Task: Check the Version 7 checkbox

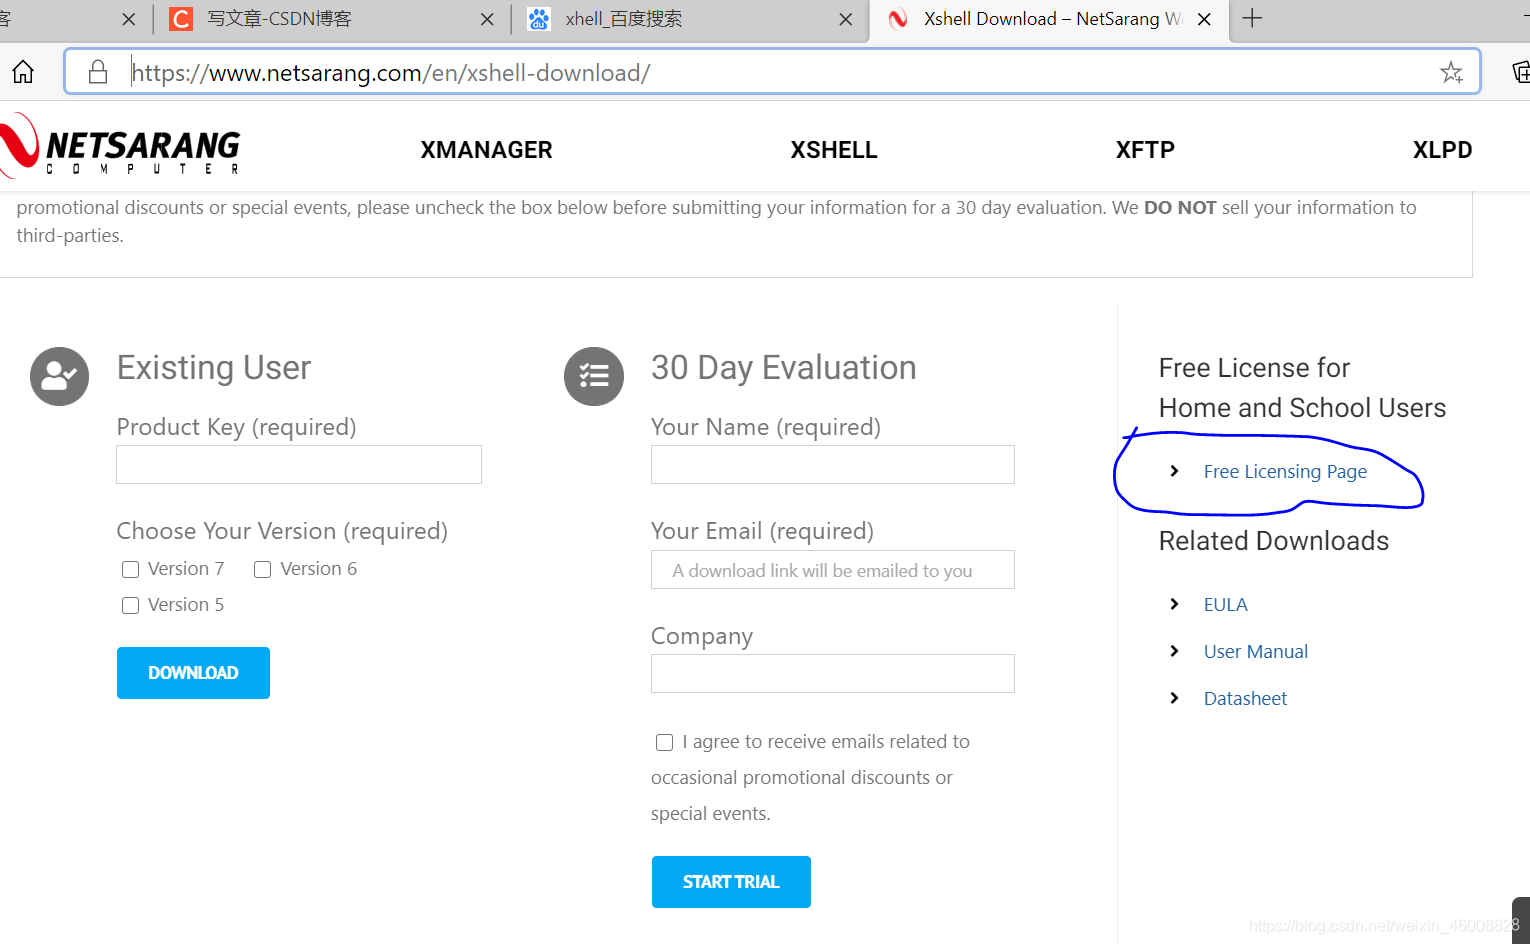Action: pos(130,569)
